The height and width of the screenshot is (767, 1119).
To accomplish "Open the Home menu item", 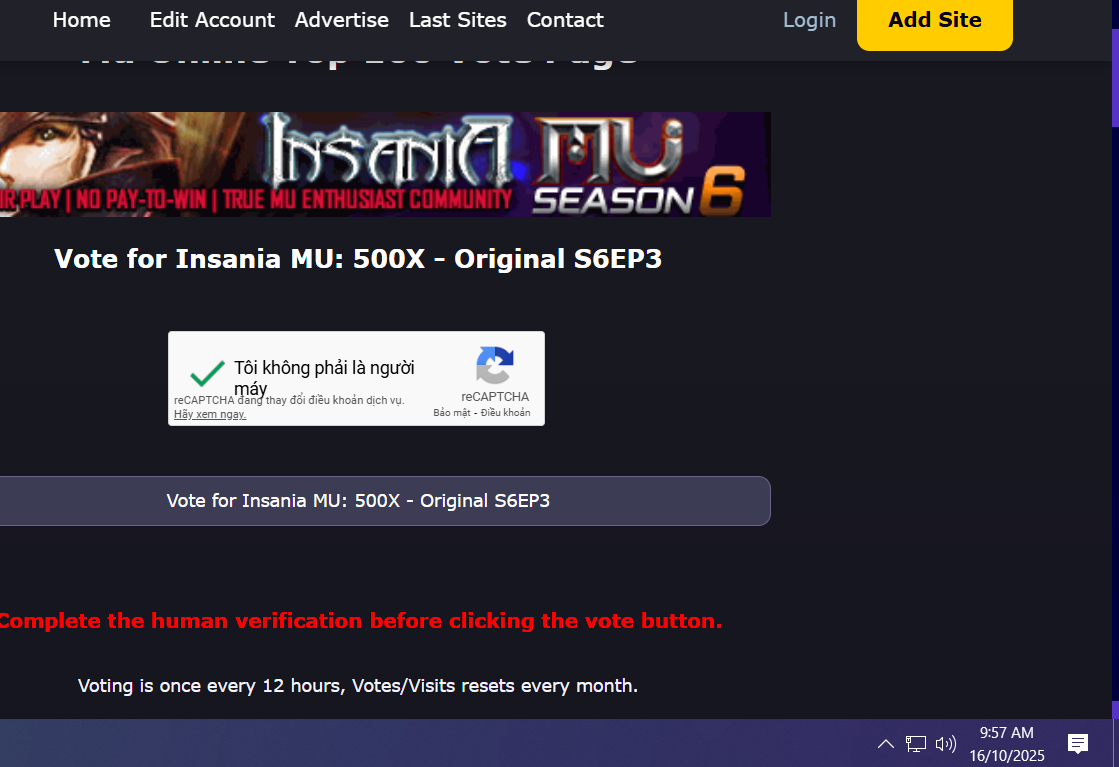I will (81, 20).
